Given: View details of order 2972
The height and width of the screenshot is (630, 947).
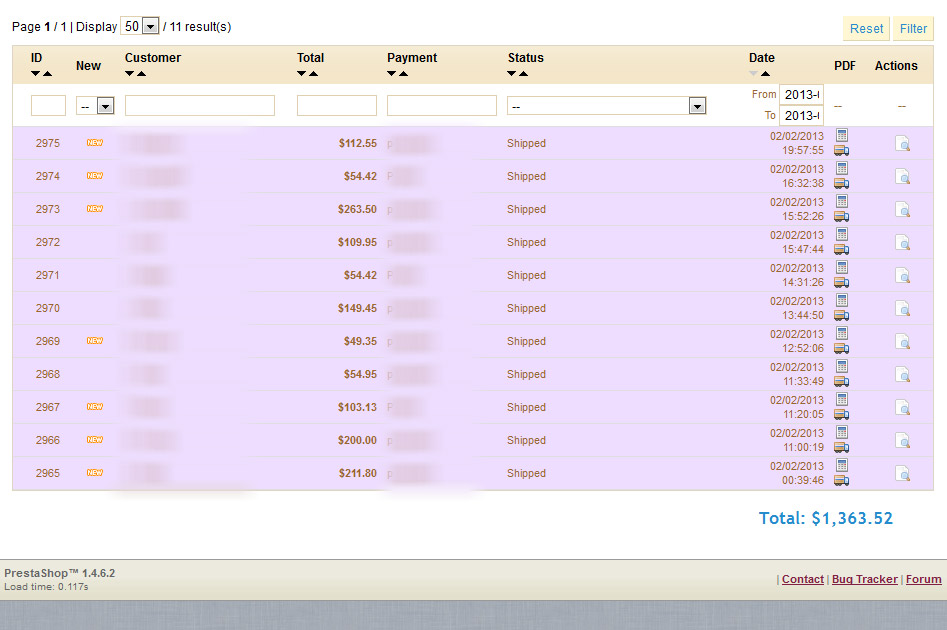Looking at the screenshot, I should 902,243.
